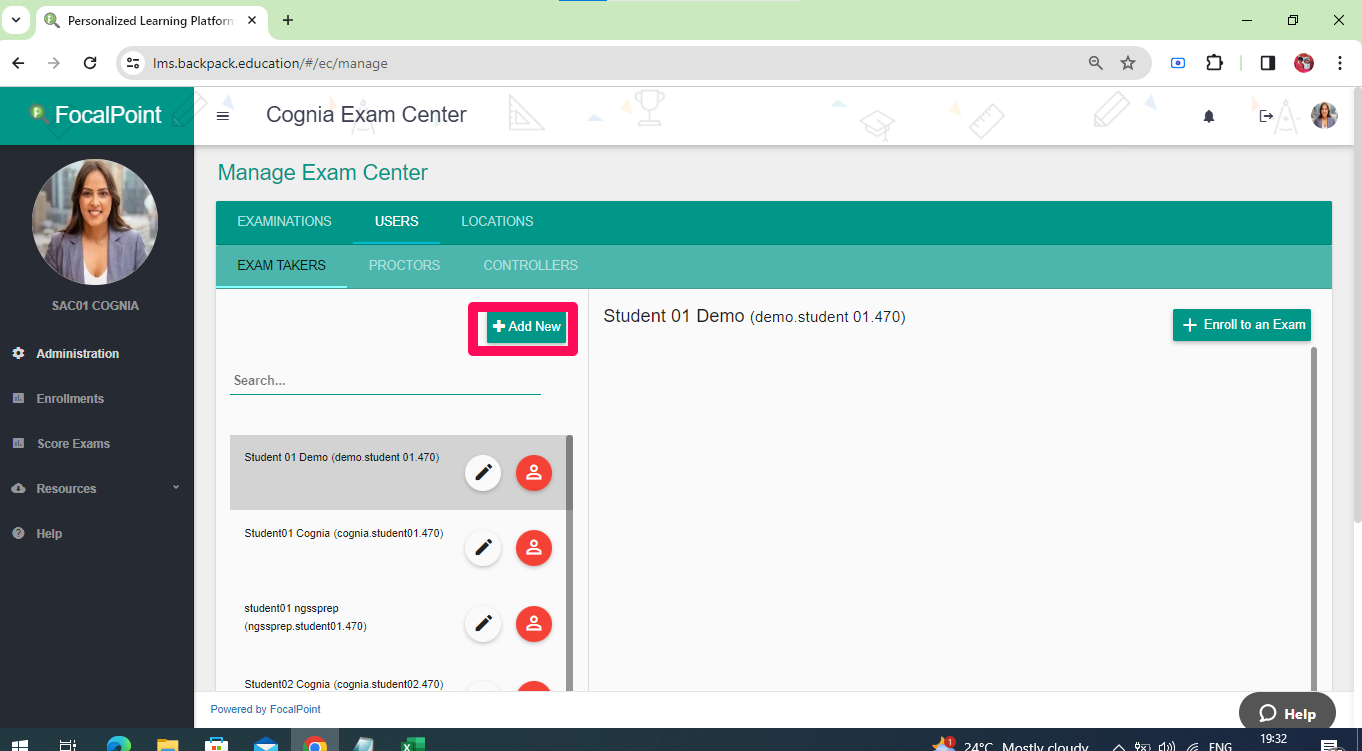Open the Windows Start menu
The height and width of the screenshot is (751, 1362).
coord(20,745)
